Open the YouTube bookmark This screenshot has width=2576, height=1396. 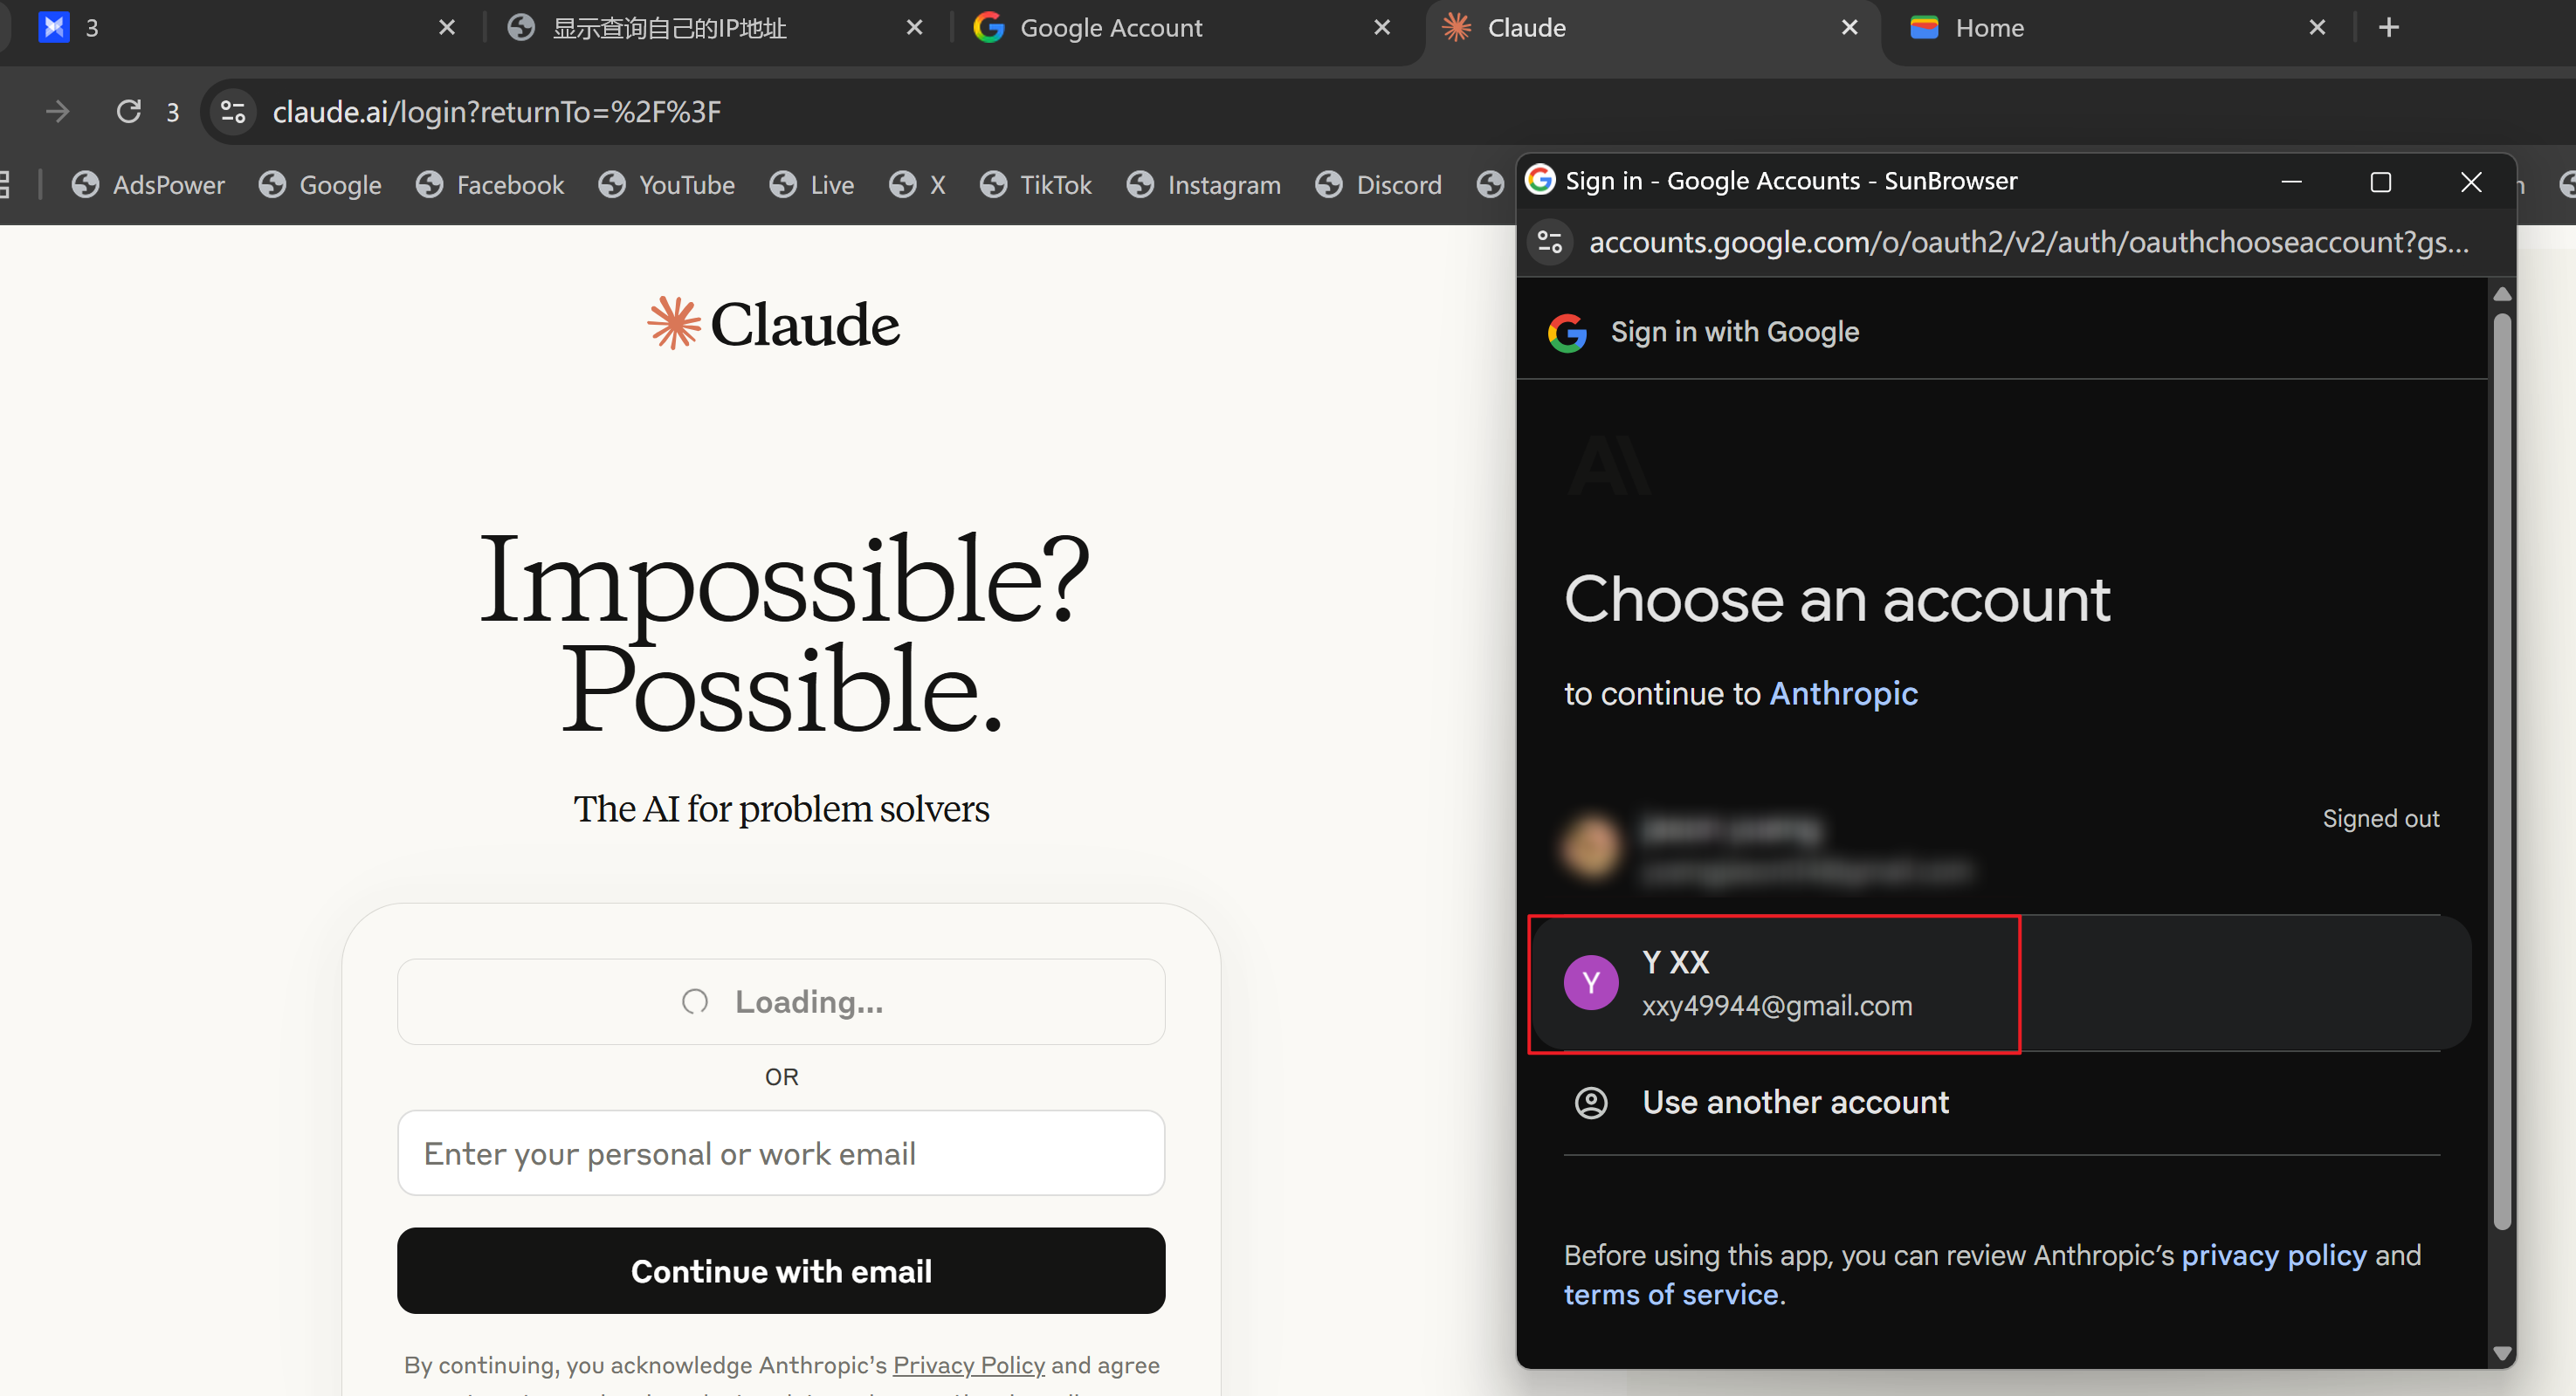pyautogui.click(x=666, y=185)
